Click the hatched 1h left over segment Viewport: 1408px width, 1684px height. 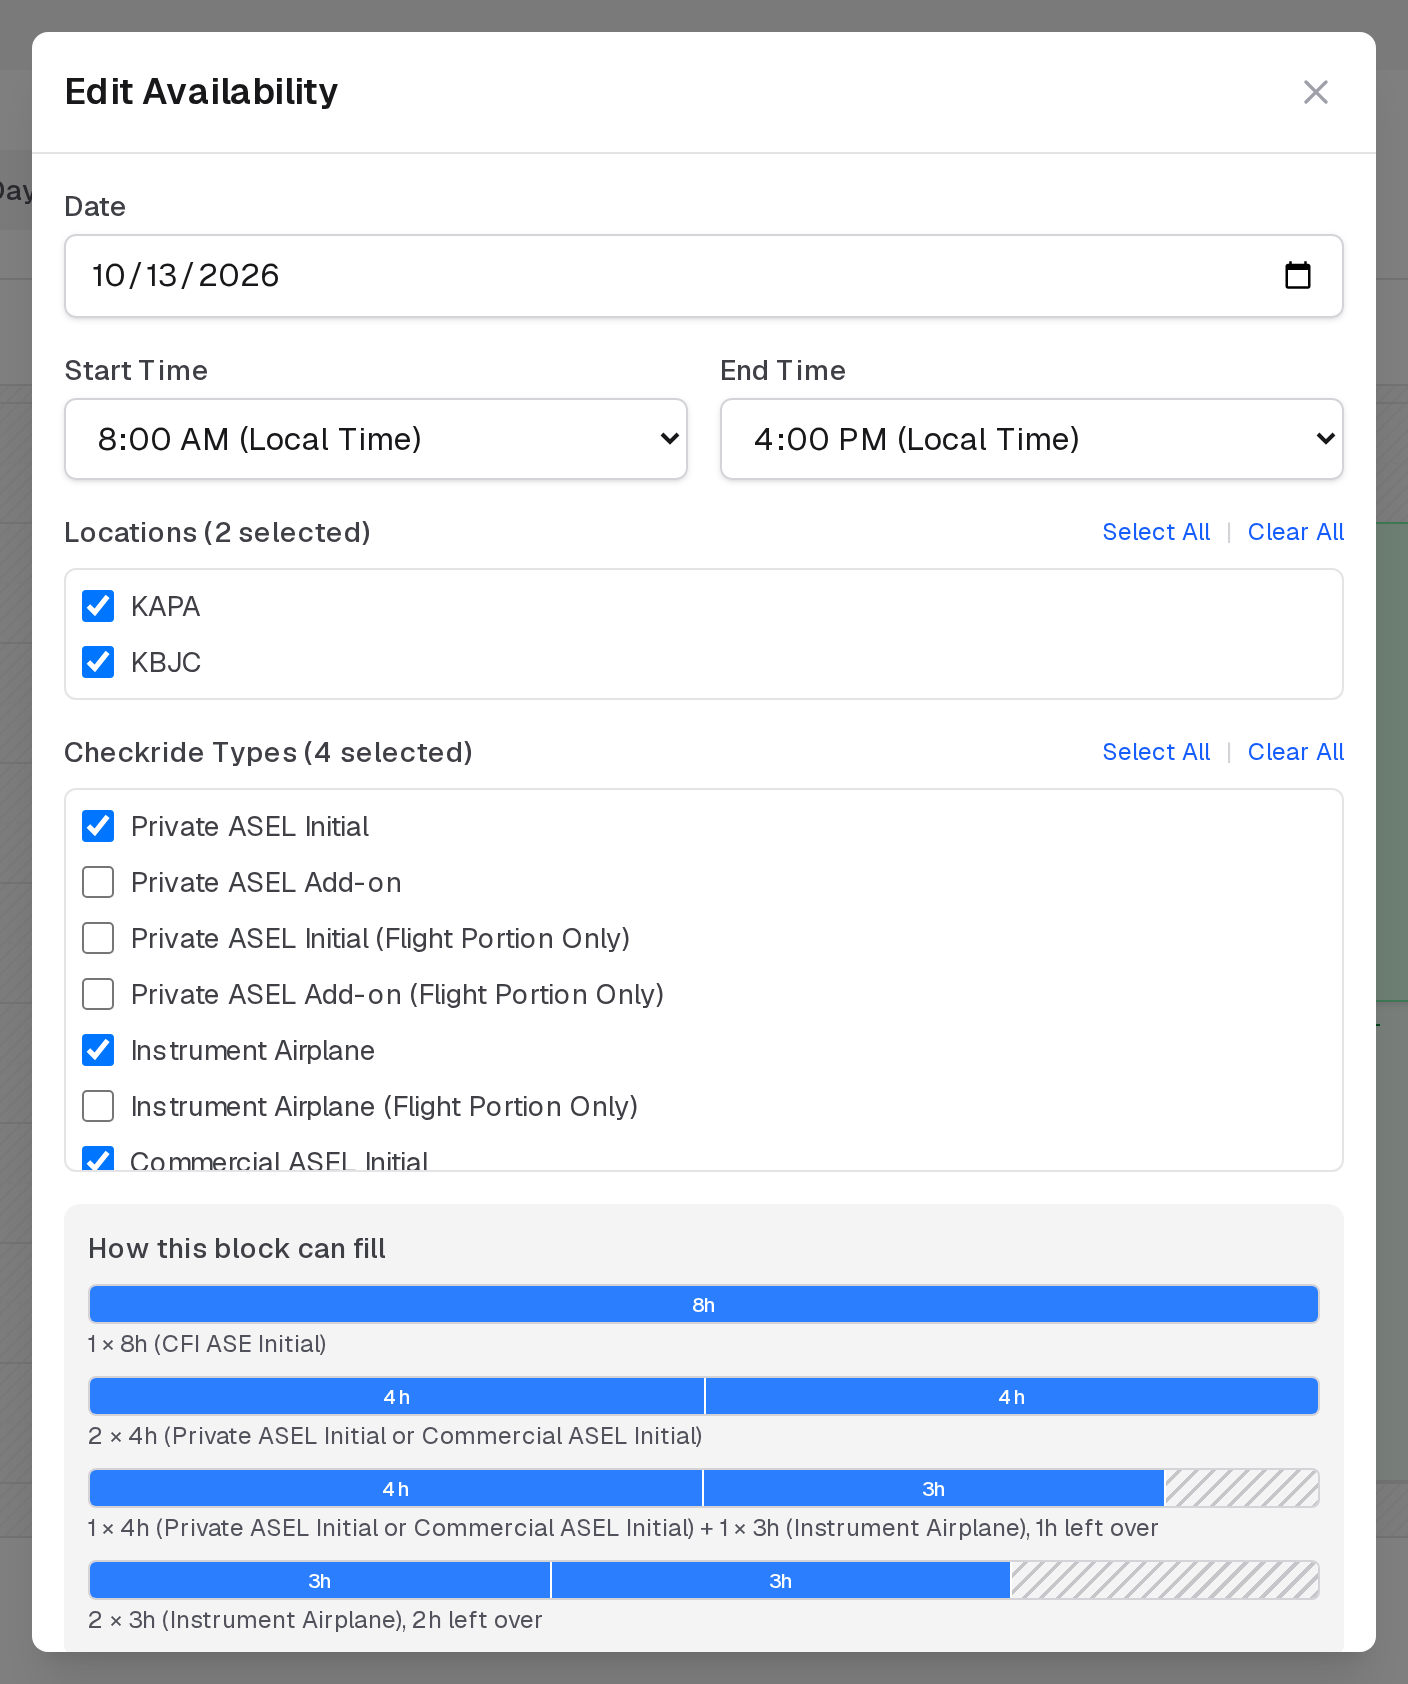pos(1241,1488)
